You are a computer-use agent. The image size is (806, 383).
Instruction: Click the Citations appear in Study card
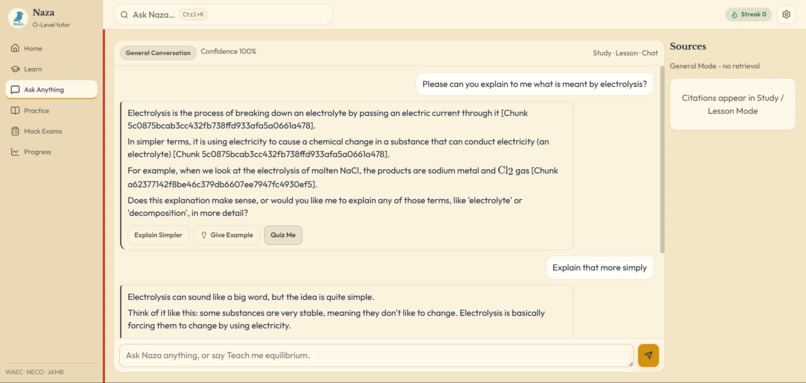pos(732,104)
